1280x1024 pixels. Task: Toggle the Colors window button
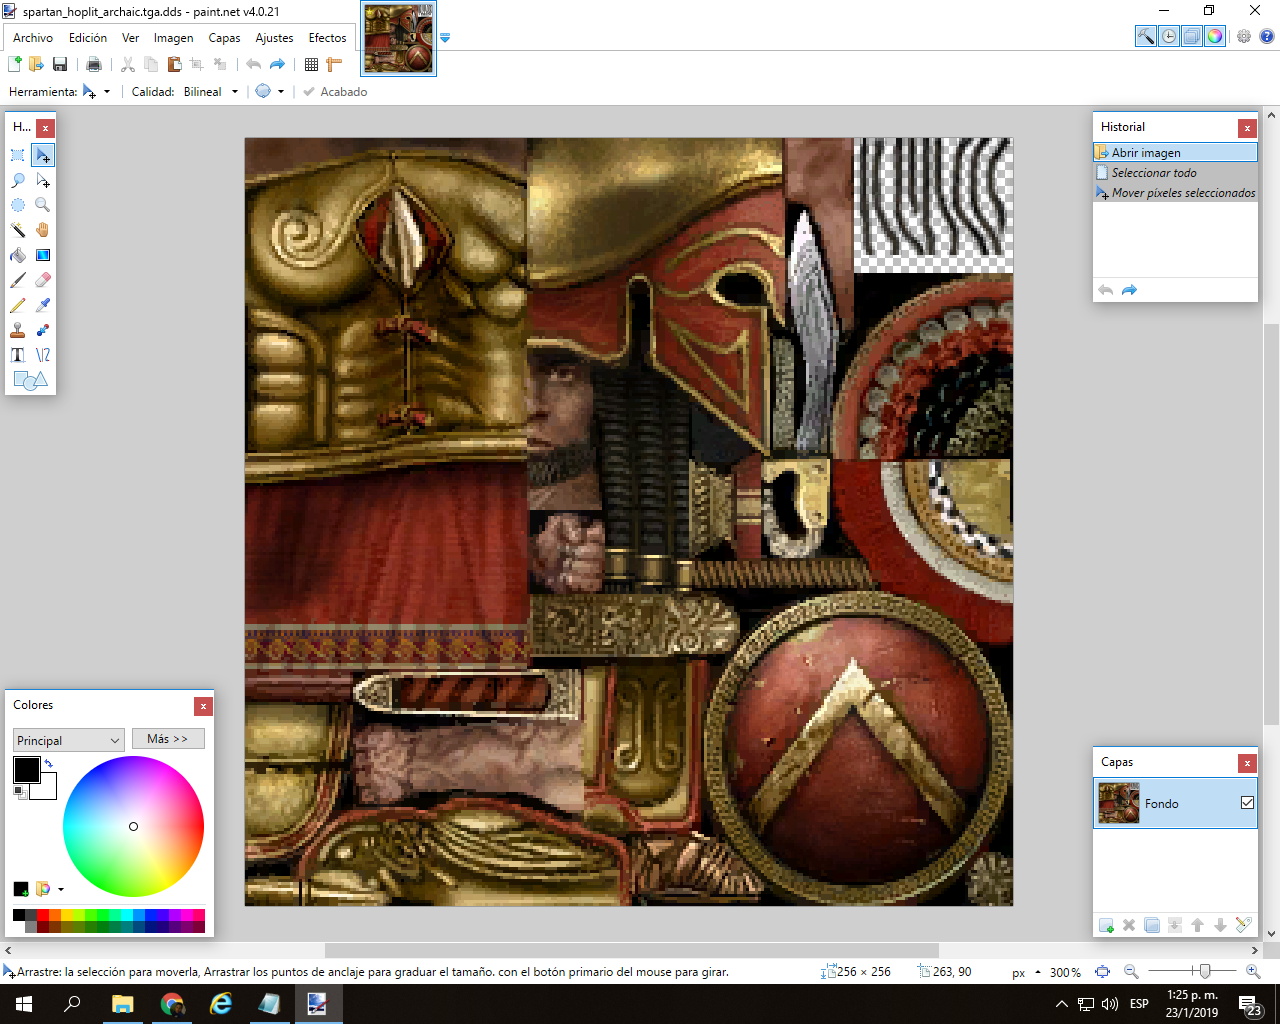[x=1214, y=36]
